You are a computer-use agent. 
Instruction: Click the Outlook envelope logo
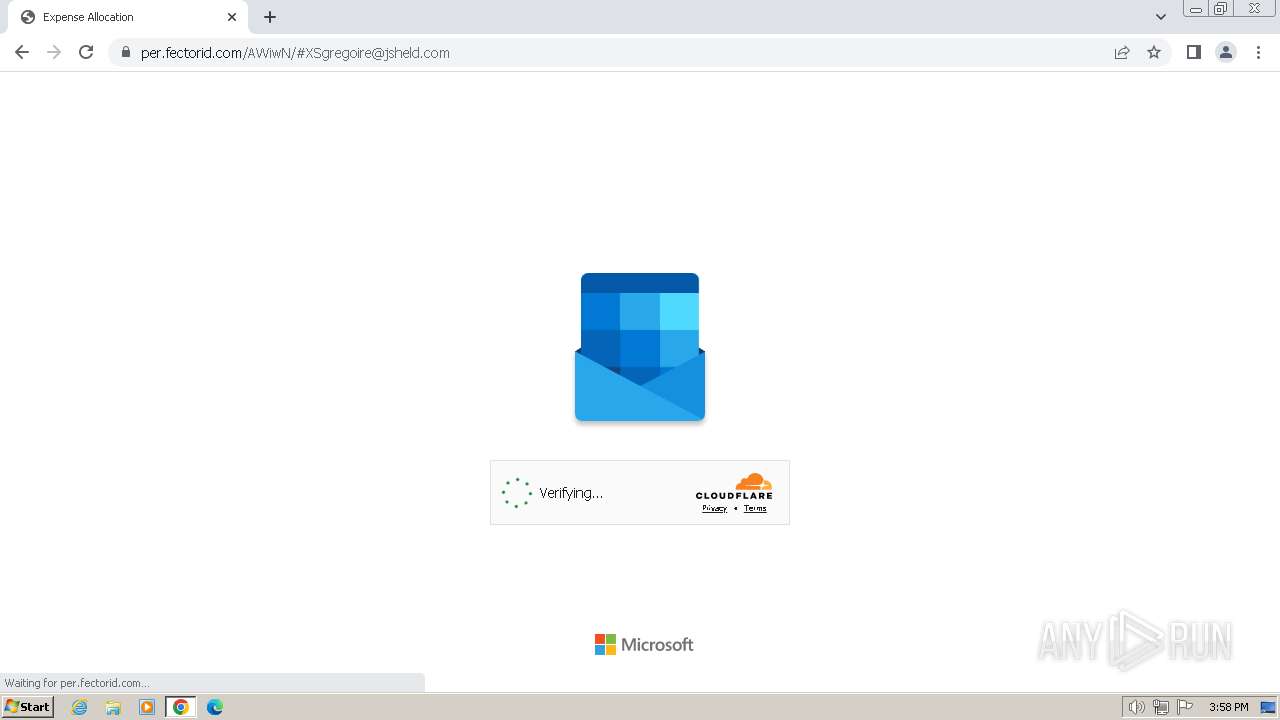(640, 347)
